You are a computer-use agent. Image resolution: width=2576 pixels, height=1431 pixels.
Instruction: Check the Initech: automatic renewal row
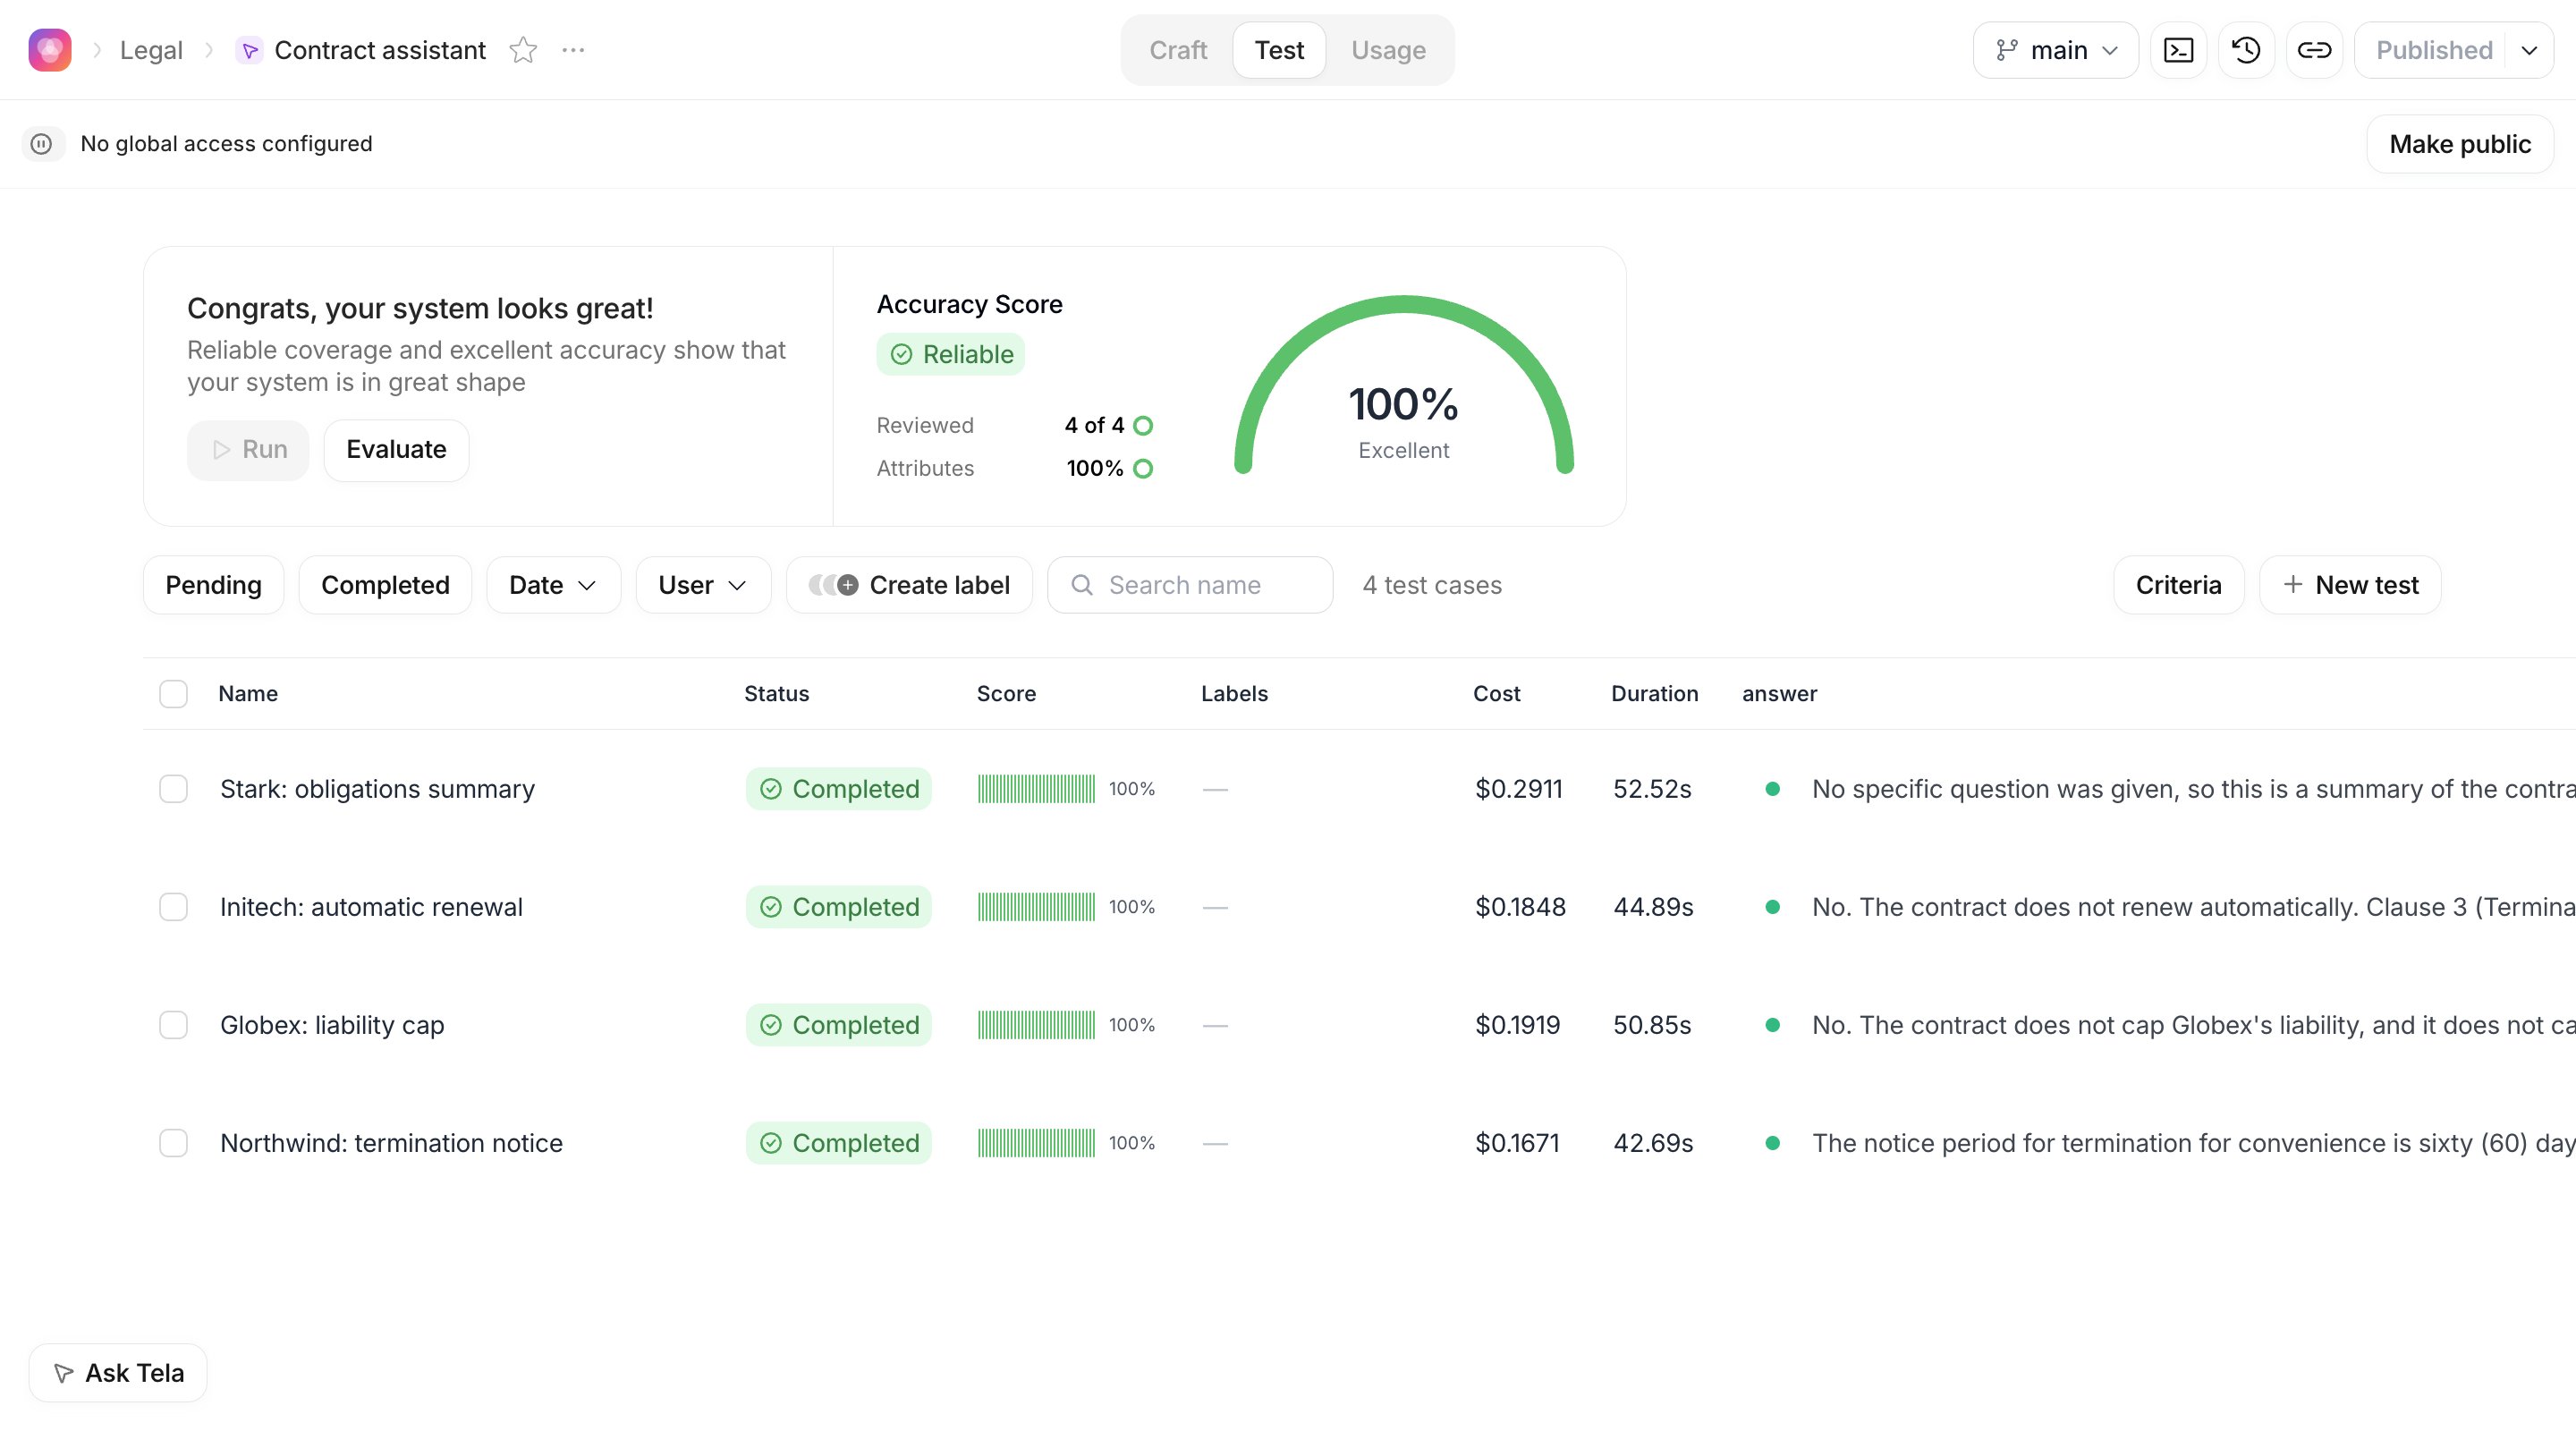tap(173, 907)
